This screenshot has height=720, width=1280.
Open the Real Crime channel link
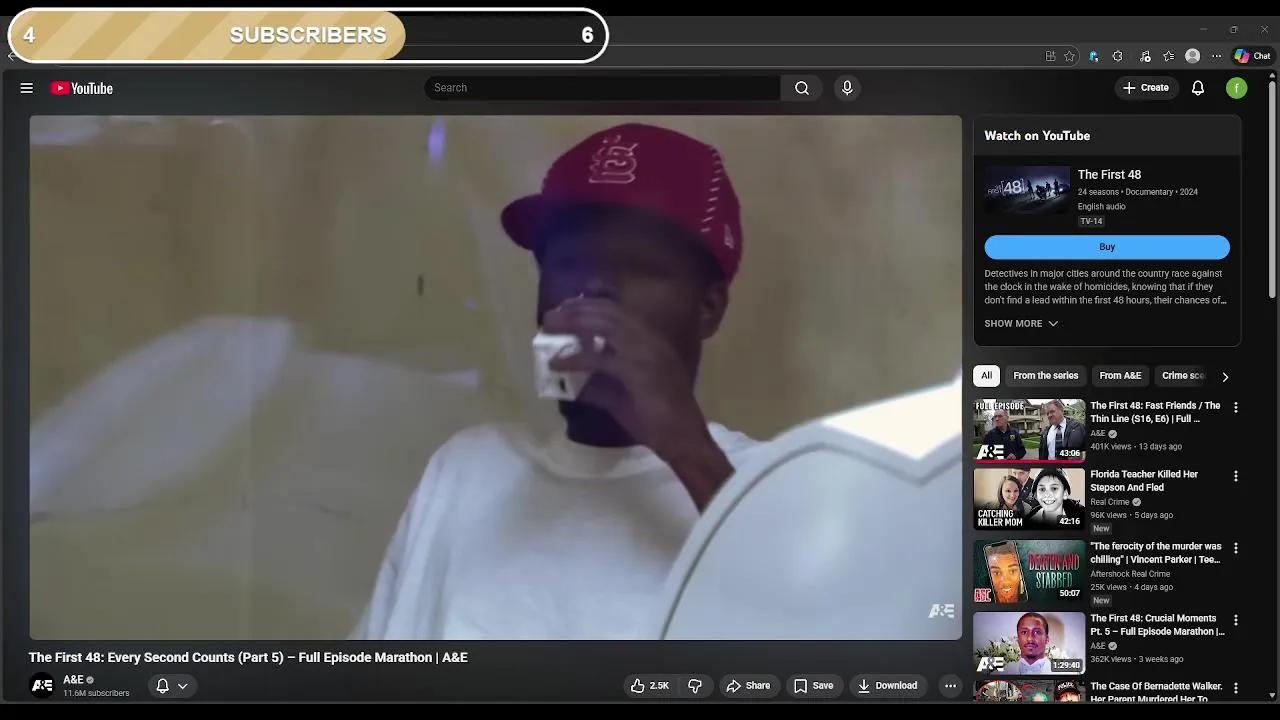1110,502
